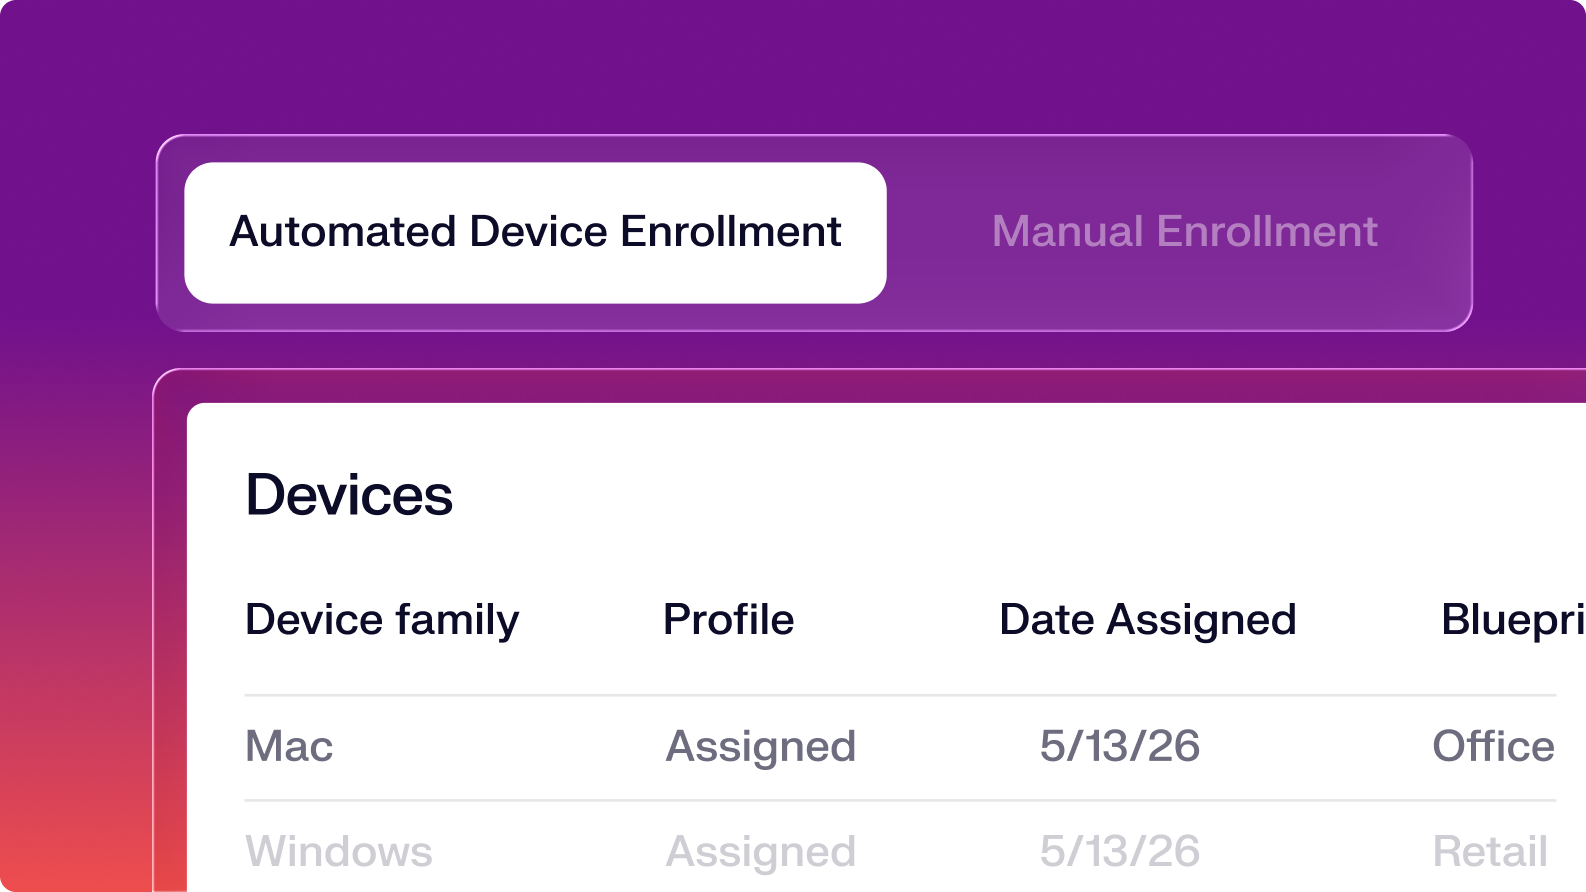Sort by Device family column header
The height and width of the screenshot is (892, 1586).
pyautogui.click(x=382, y=620)
